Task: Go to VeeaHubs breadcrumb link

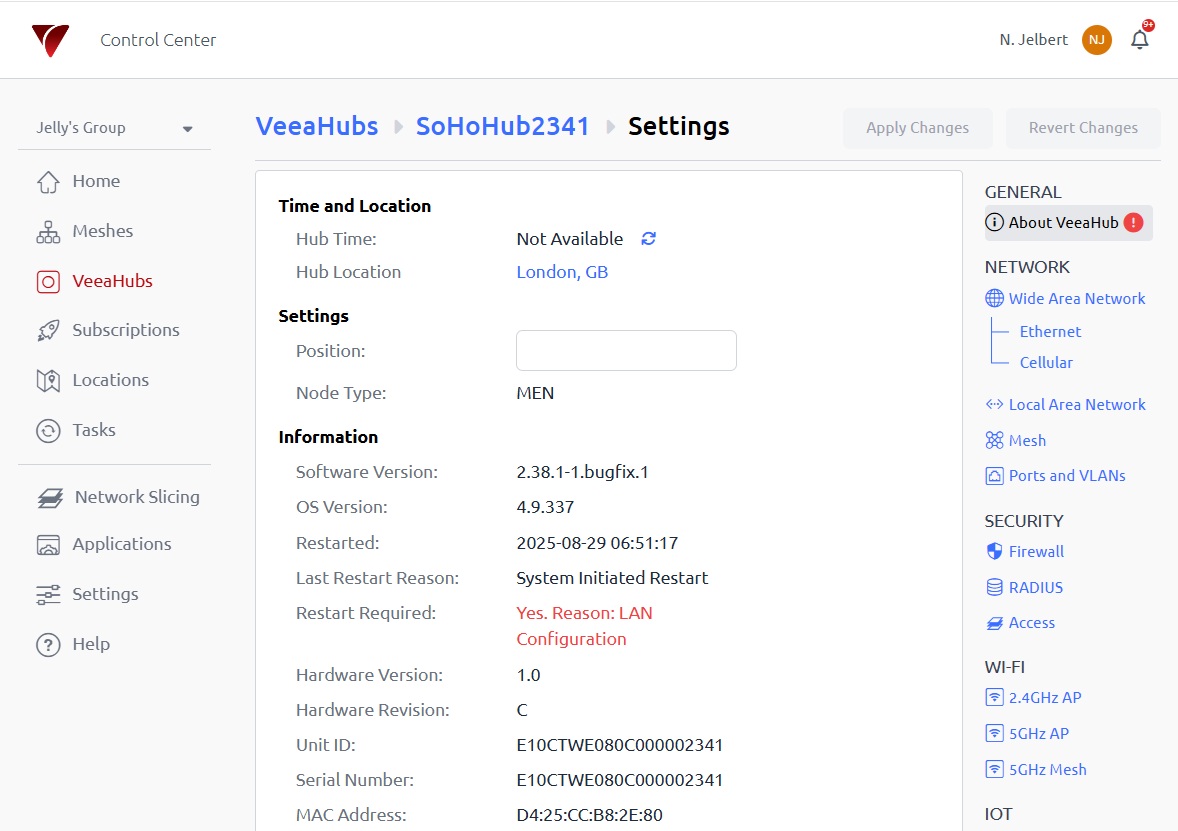Action: point(316,126)
